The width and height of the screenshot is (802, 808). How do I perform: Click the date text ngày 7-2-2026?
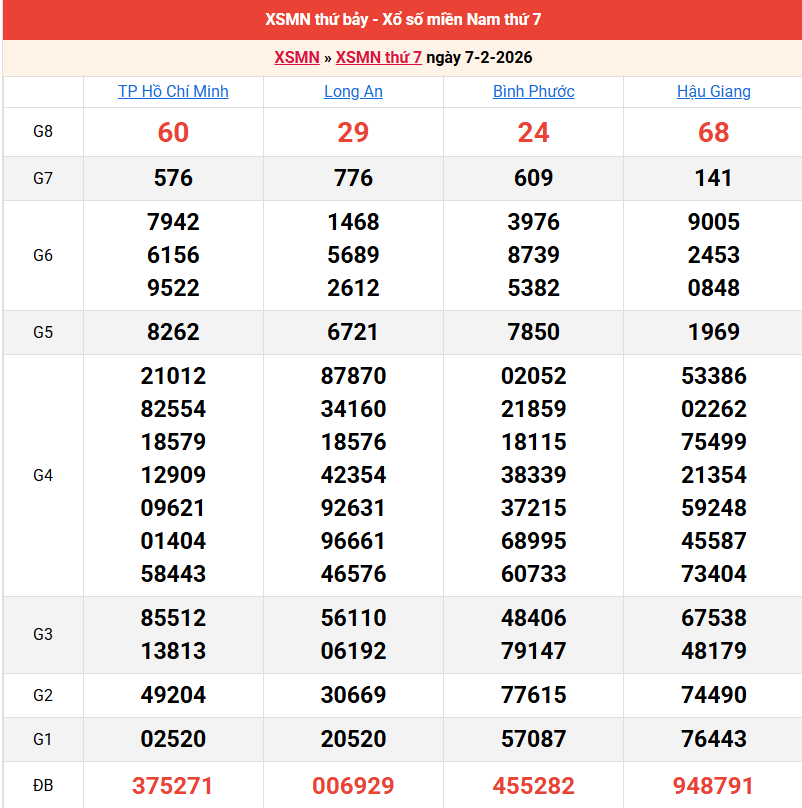479,58
